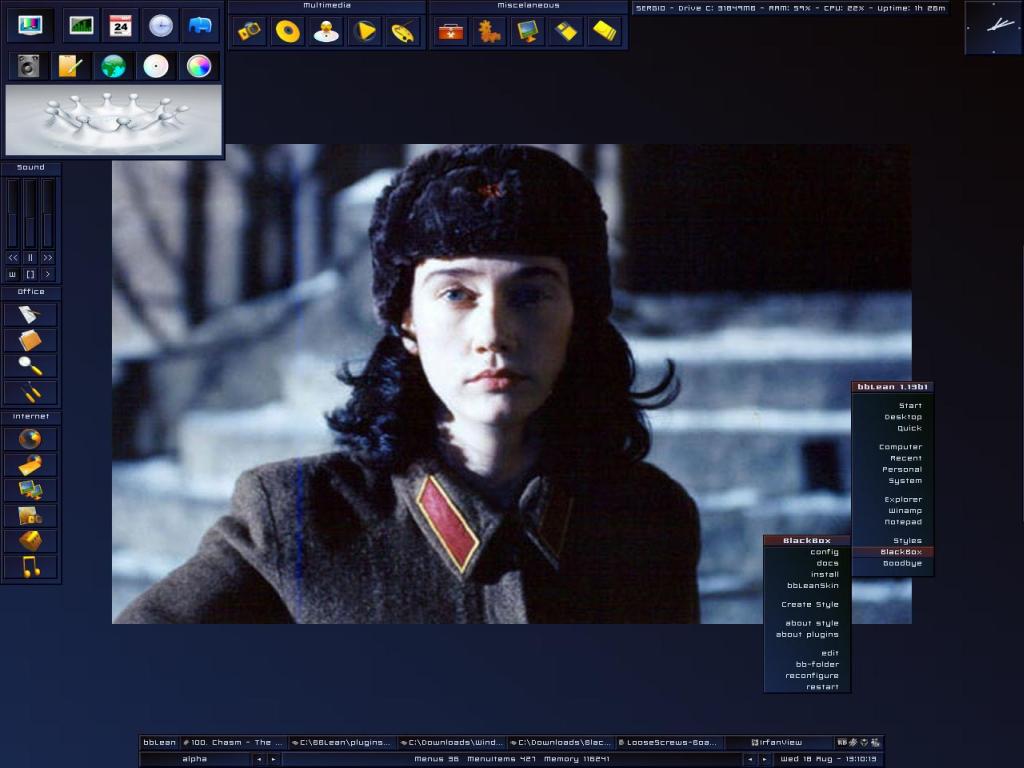The height and width of the screenshot is (768, 1024).
Task: Open the loudspeaker icon
Action: (29, 66)
